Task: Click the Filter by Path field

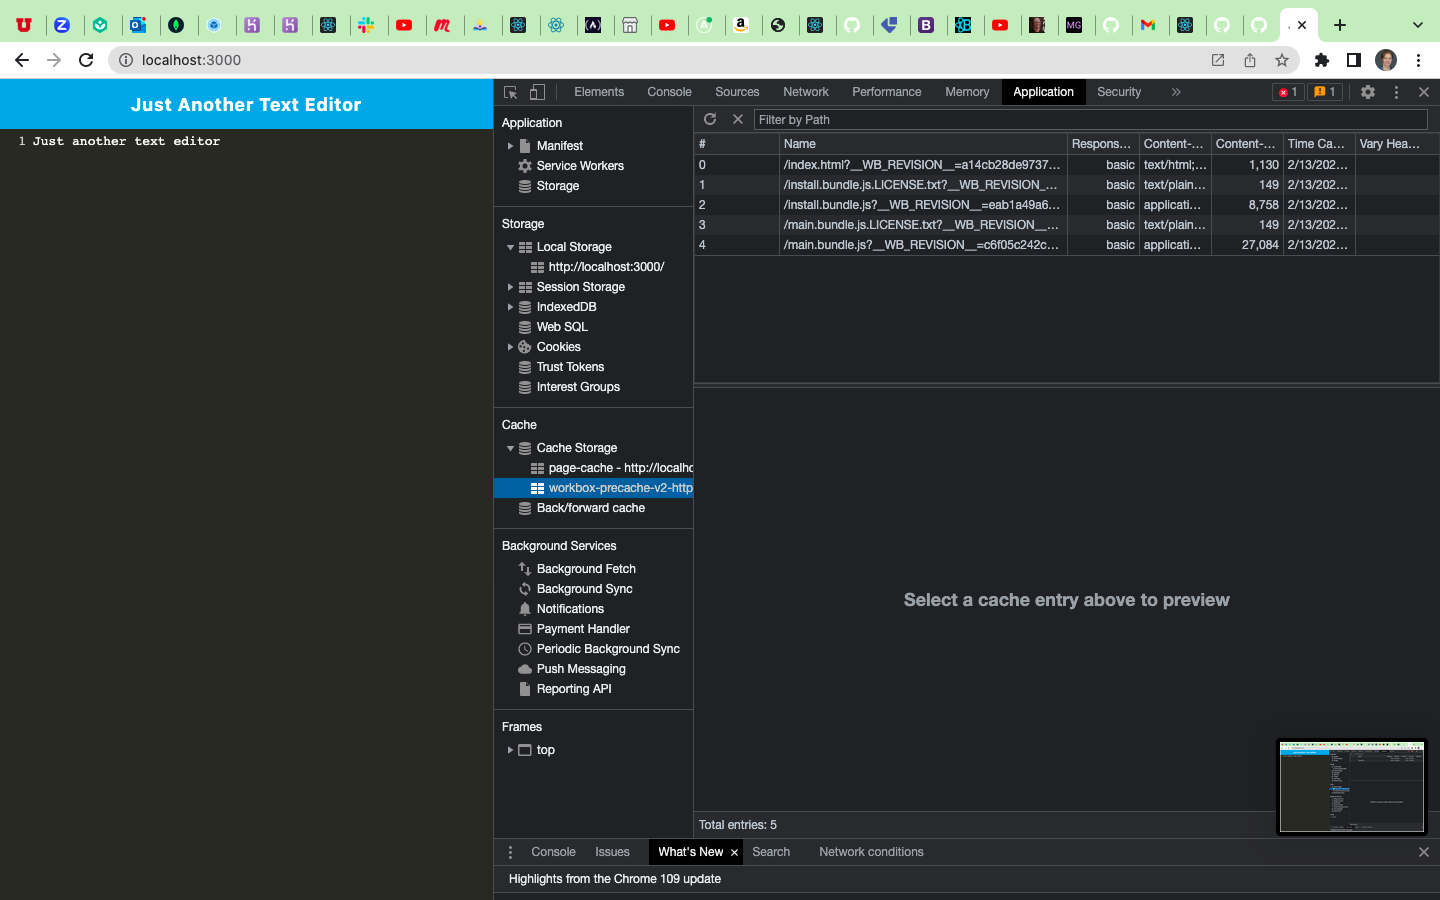Action: [1090, 119]
